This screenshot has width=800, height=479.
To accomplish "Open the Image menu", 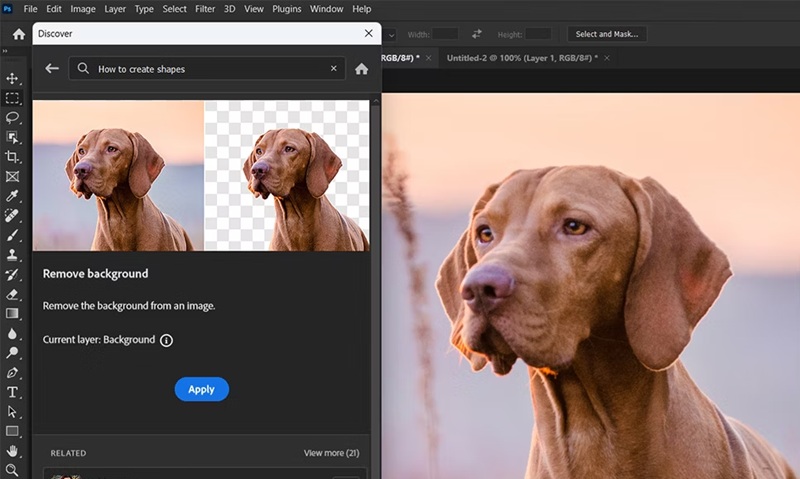I will pos(83,9).
